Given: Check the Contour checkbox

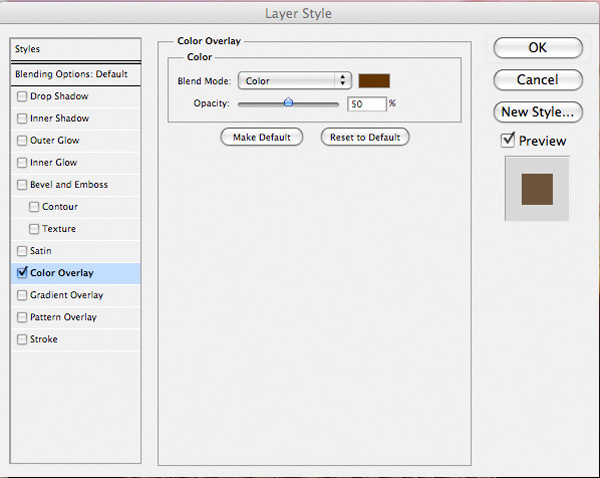Looking at the screenshot, I should pos(34,207).
